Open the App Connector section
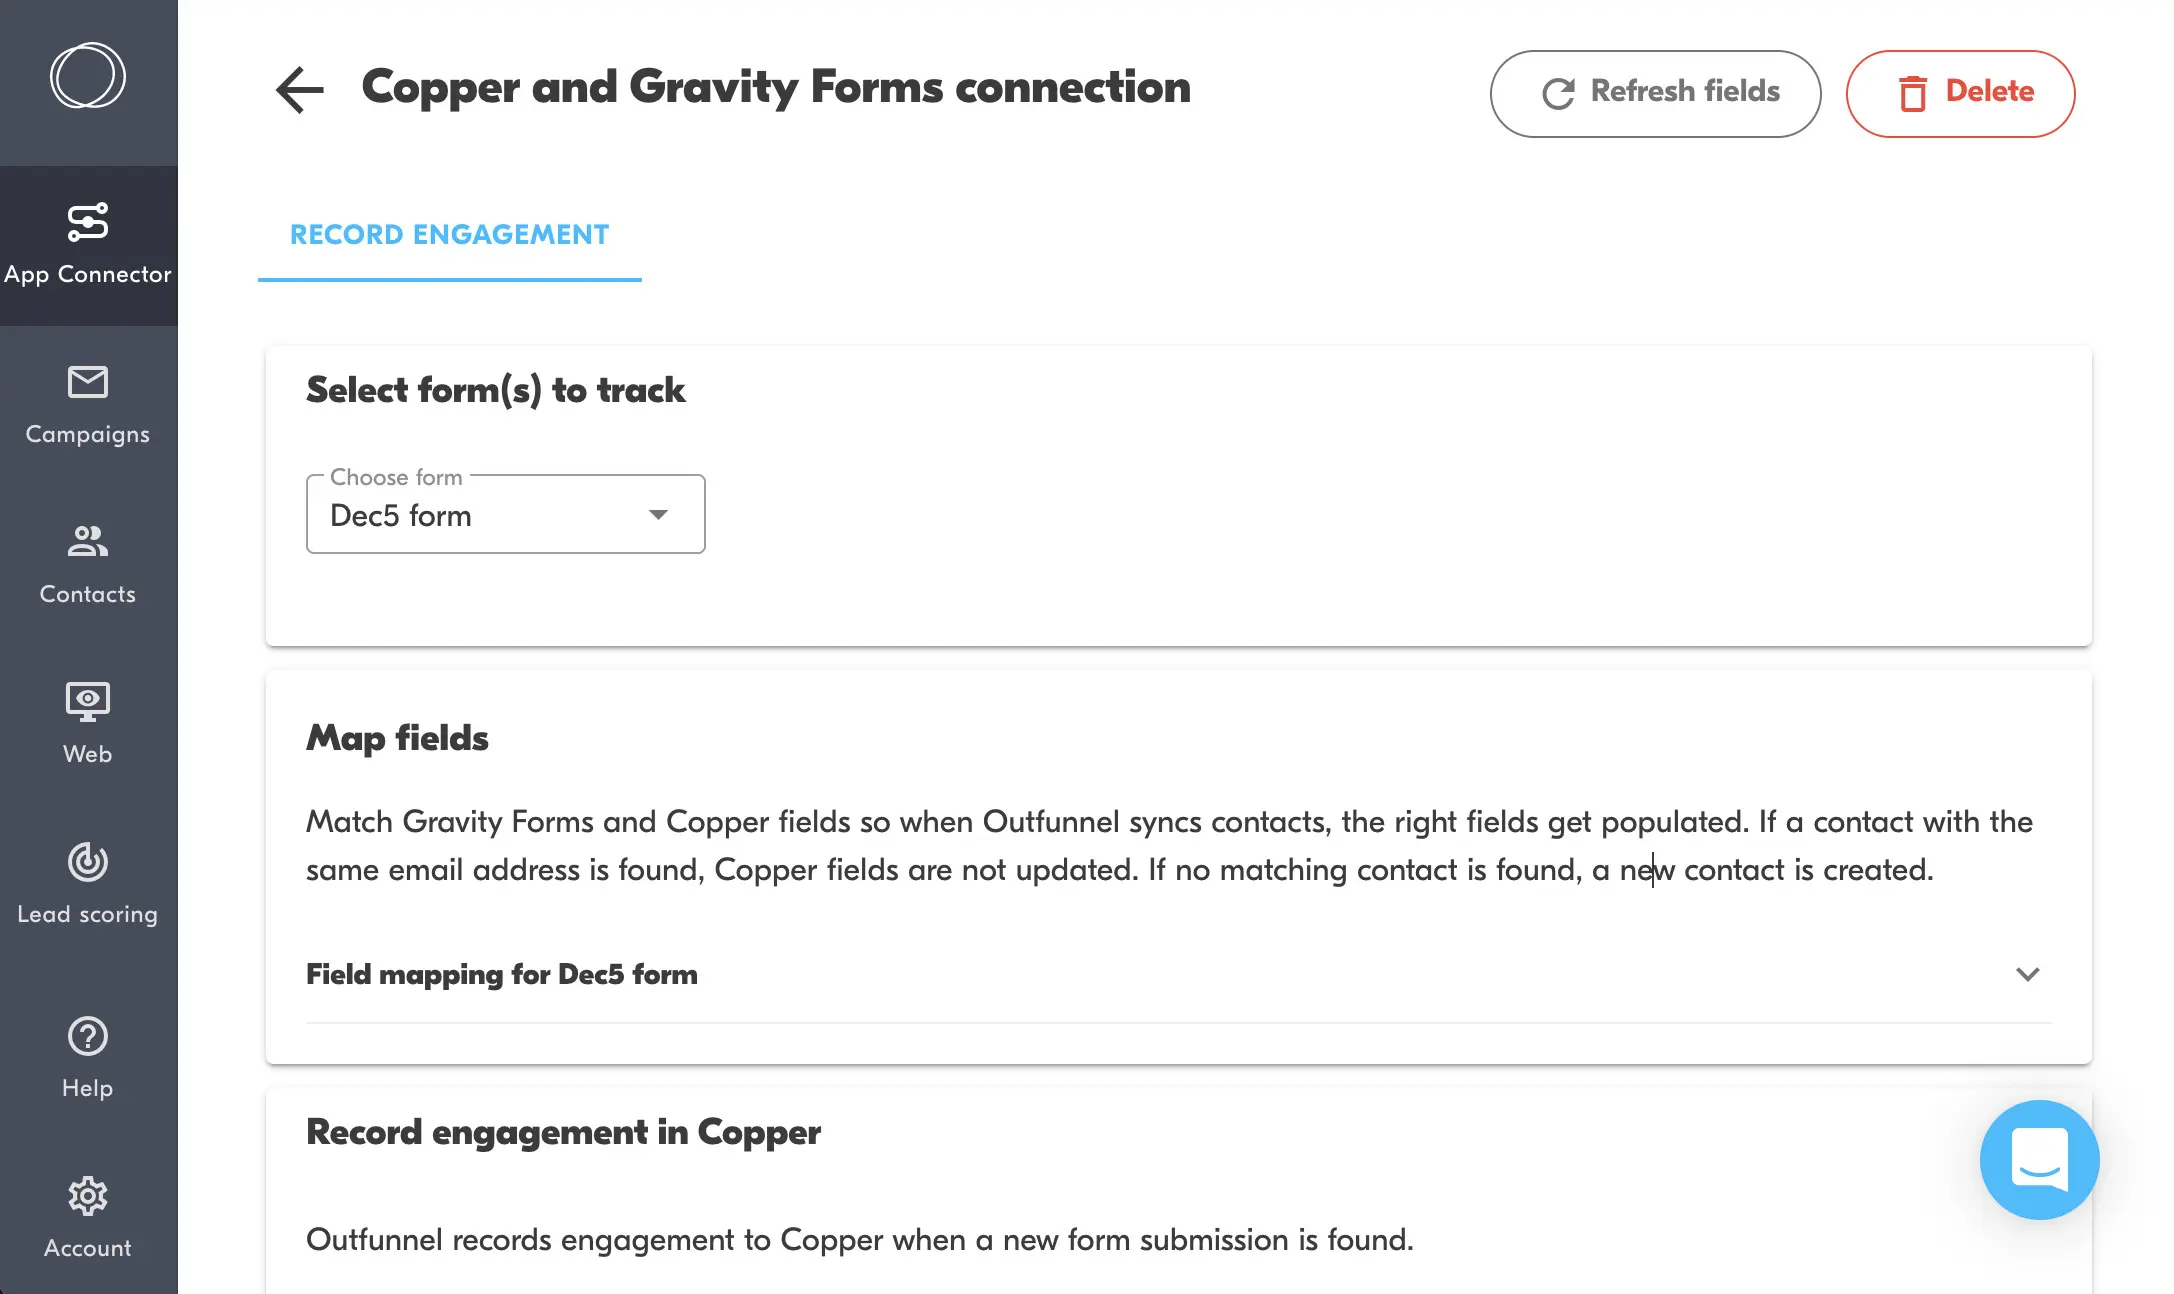2174x1294 pixels. tap(88, 245)
